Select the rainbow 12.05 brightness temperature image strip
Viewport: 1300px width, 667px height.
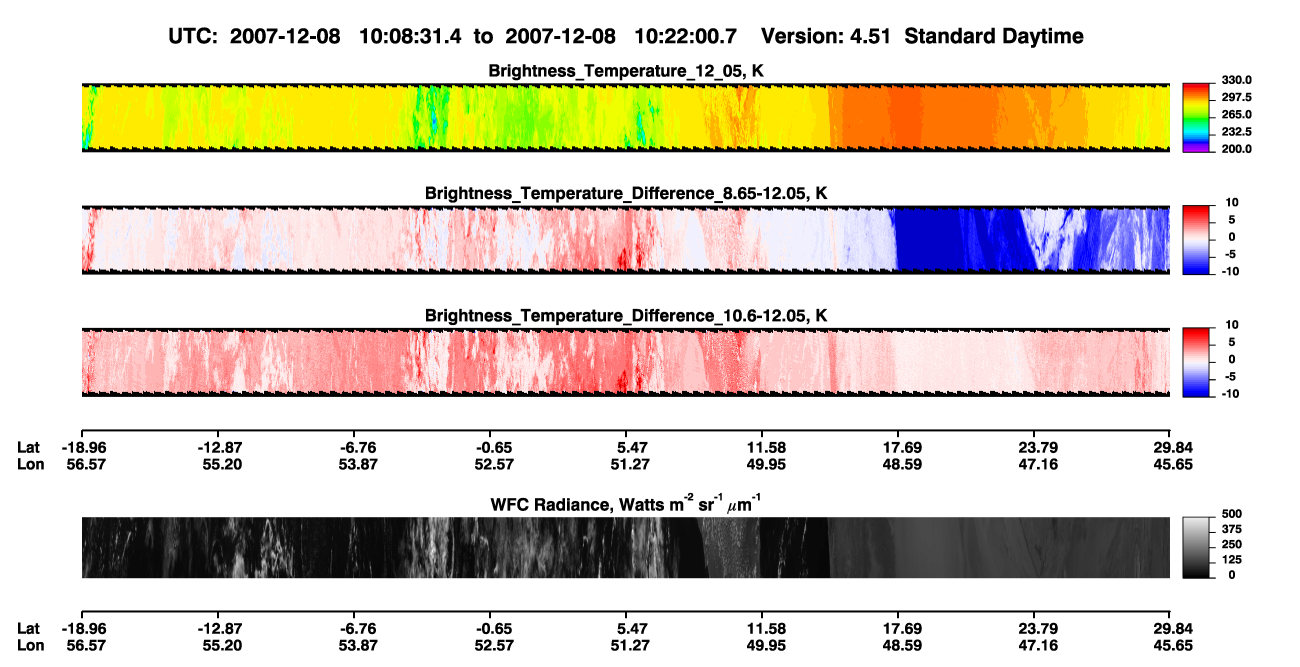click(626, 118)
